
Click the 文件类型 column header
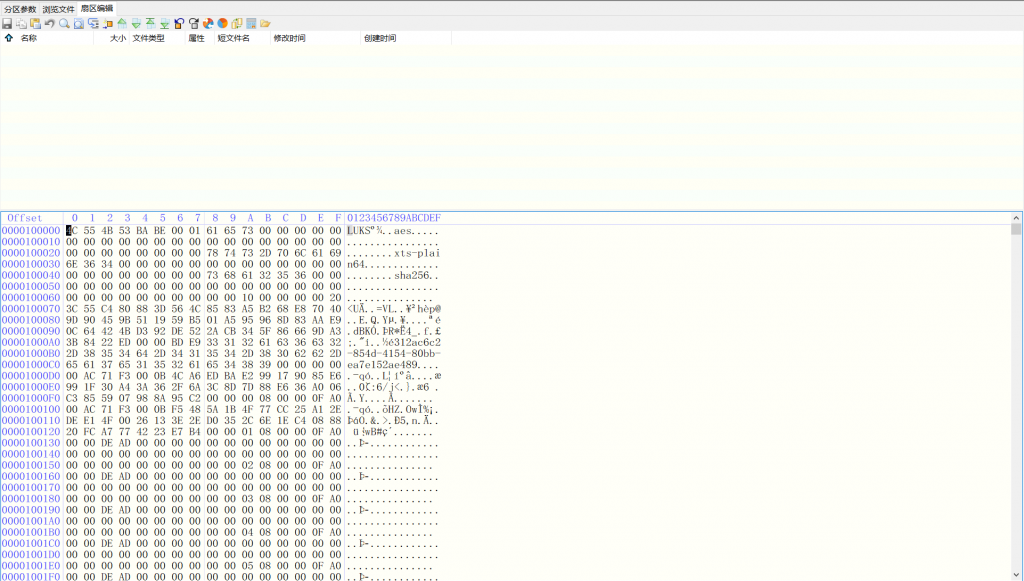click(x=149, y=38)
